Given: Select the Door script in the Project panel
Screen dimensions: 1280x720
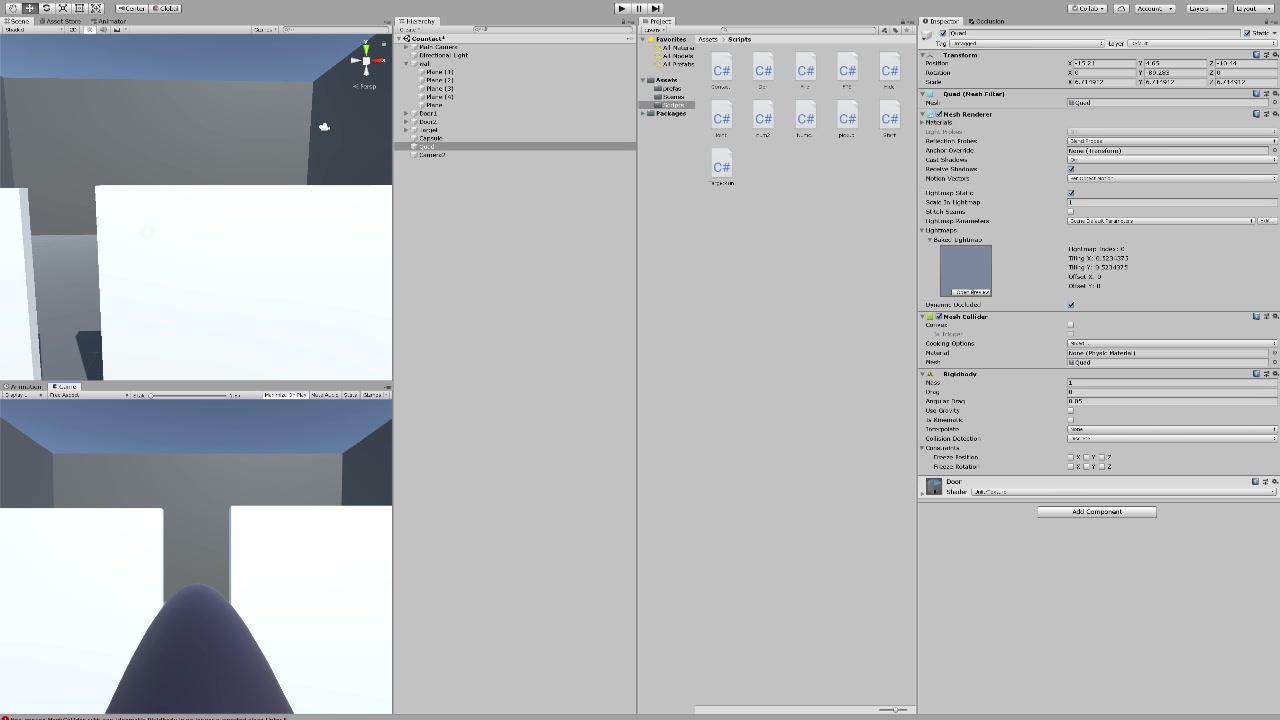Looking at the screenshot, I should coord(763,70).
